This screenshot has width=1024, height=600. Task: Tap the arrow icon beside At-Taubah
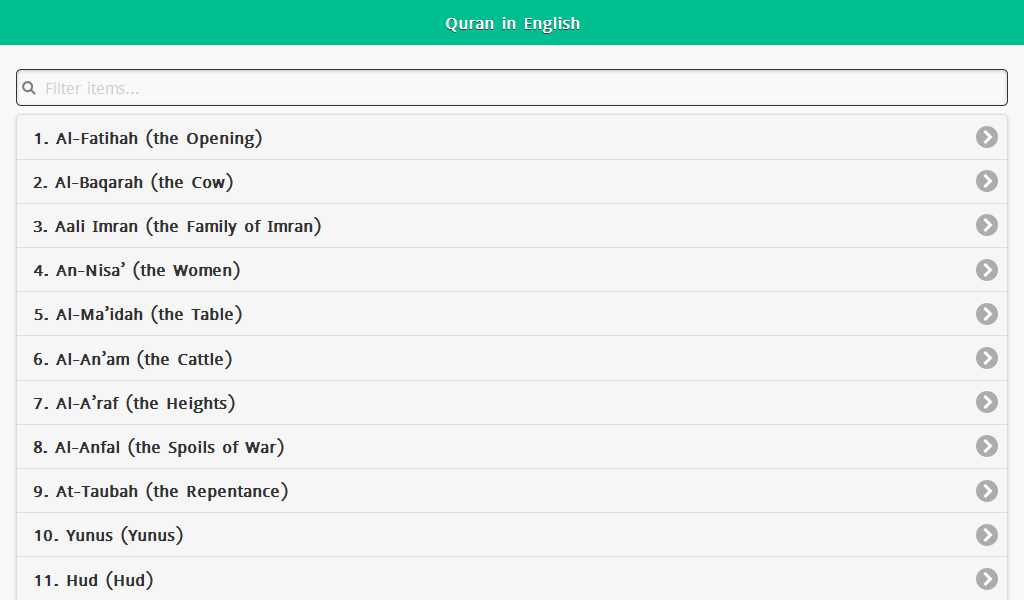987,491
